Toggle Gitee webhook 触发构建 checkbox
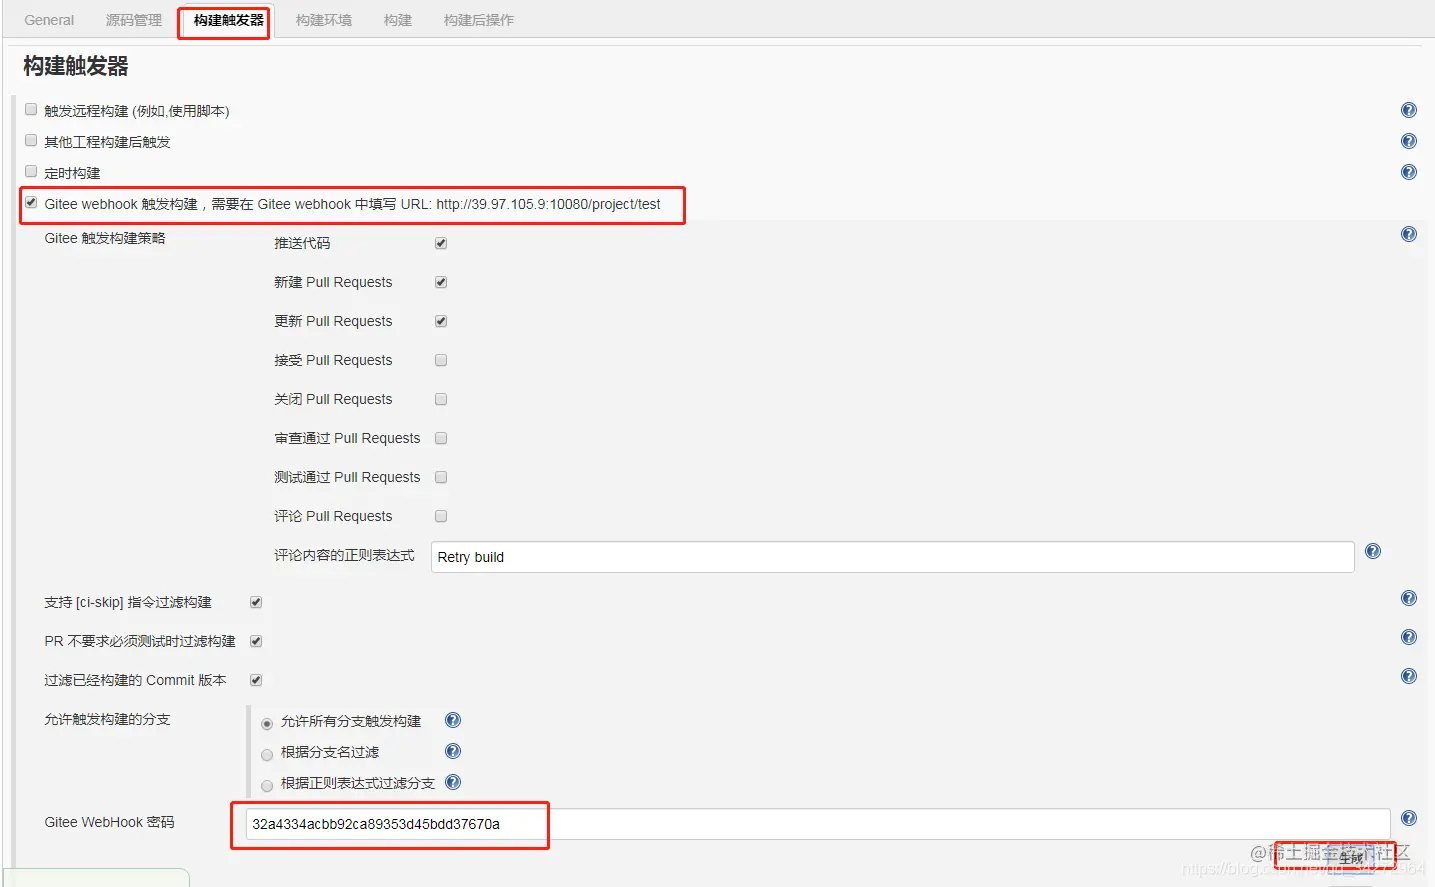Viewport: 1435px width, 887px height. 31,202
